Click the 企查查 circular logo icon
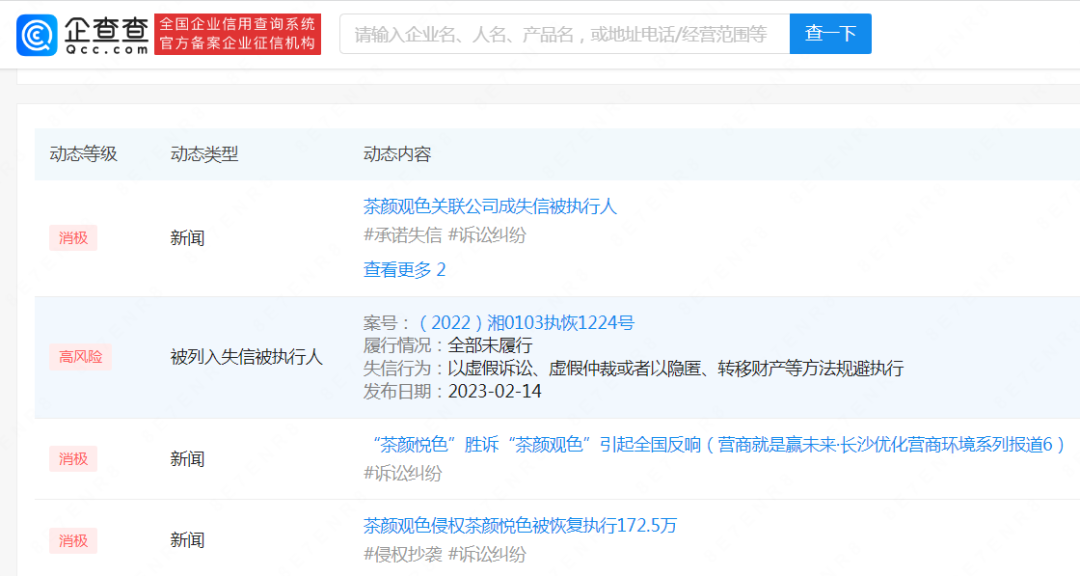This screenshot has height=576, width=1080. [x=37, y=32]
